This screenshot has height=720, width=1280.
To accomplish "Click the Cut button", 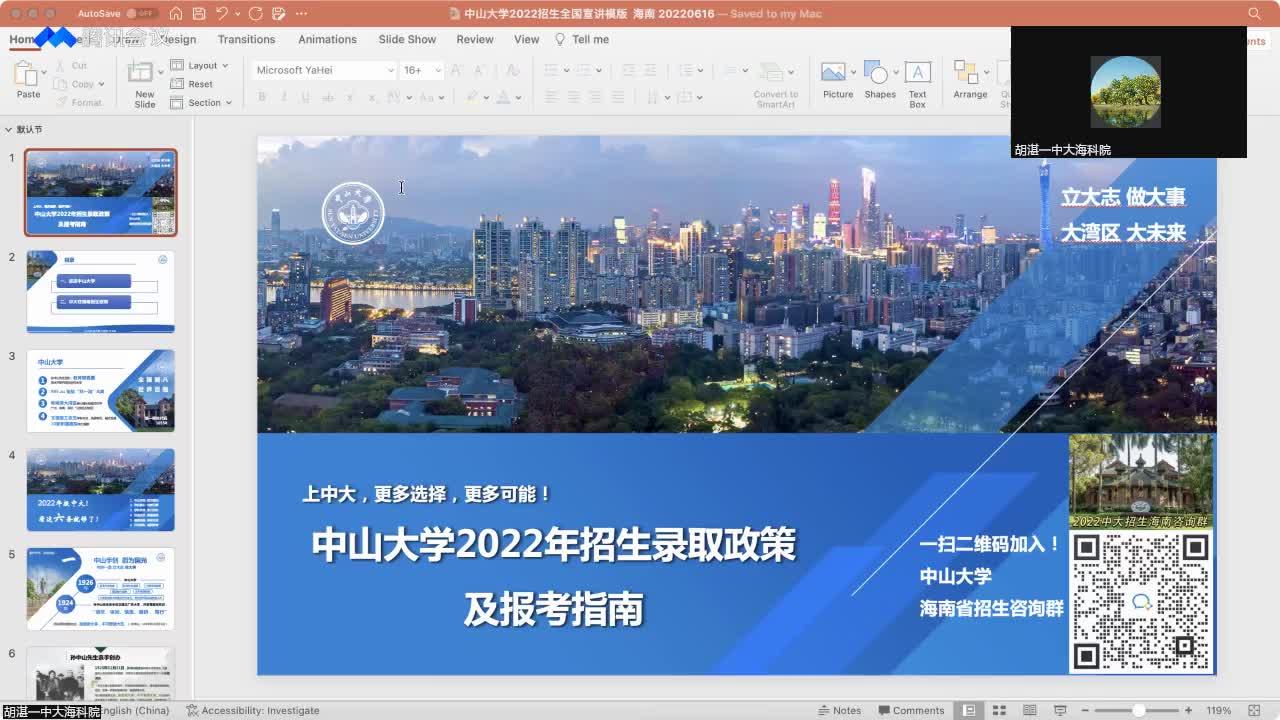I will coord(70,66).
